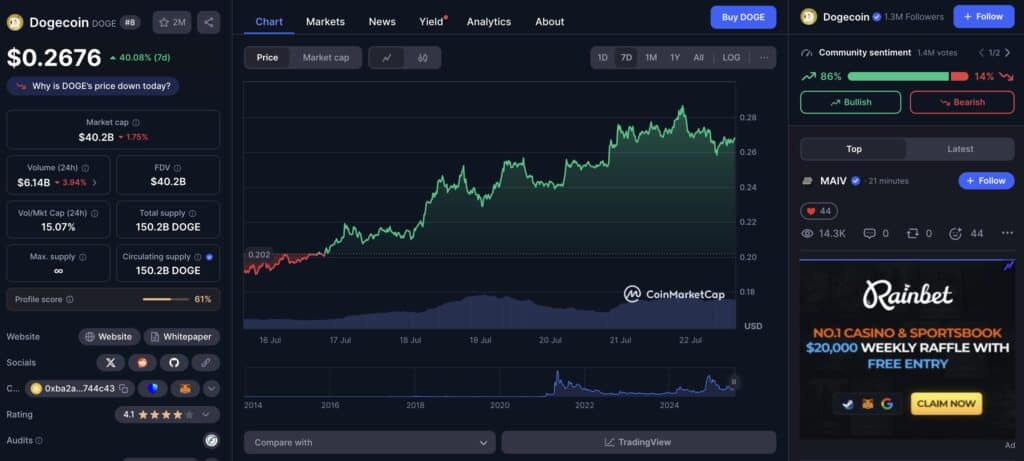
Task: Switch feed to Latest posts
Action: pos(960,149)
